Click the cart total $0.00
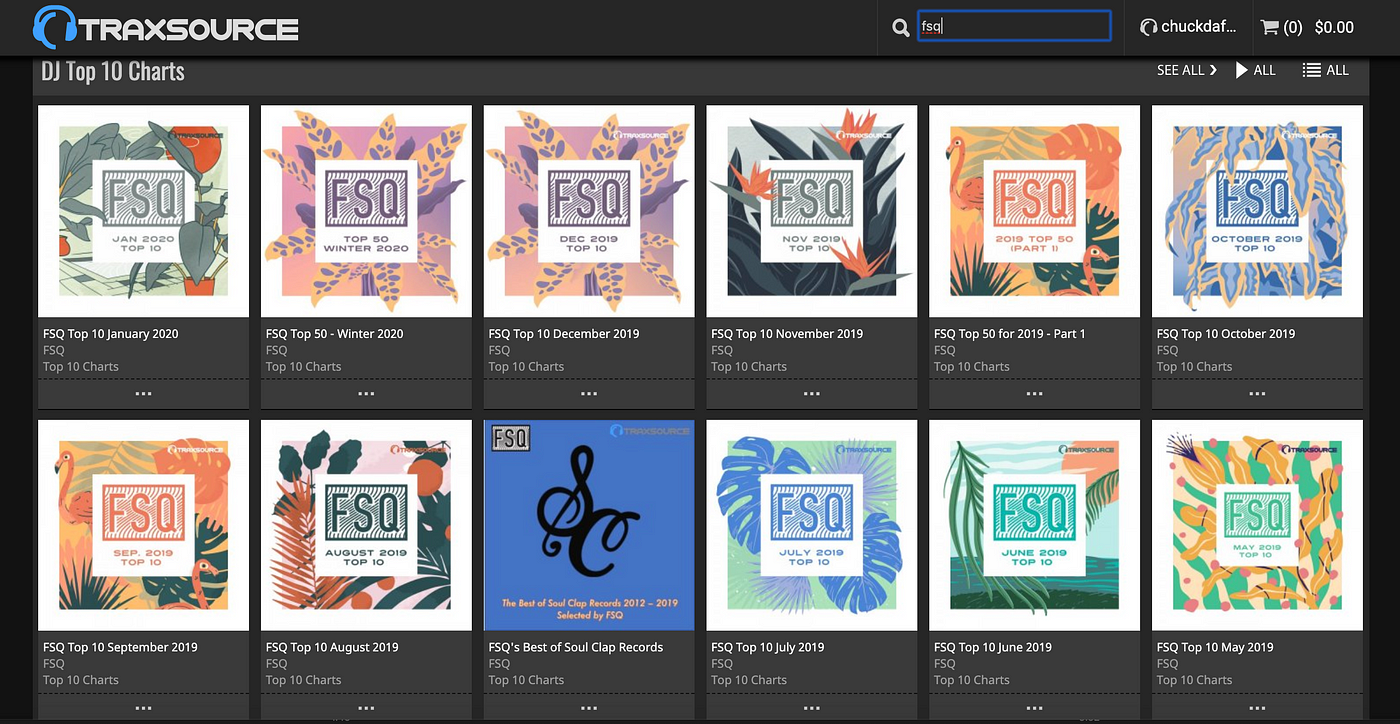1400x724 pixels. [x=1334, y=28]
